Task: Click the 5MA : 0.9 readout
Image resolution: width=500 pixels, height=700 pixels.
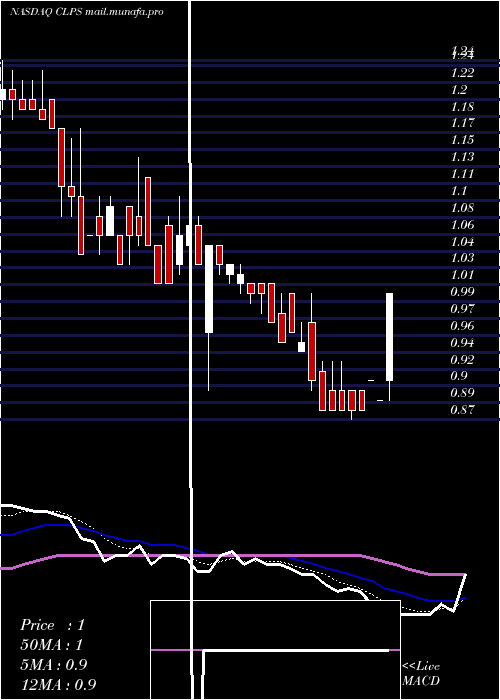Action: (x=54, y=664)
